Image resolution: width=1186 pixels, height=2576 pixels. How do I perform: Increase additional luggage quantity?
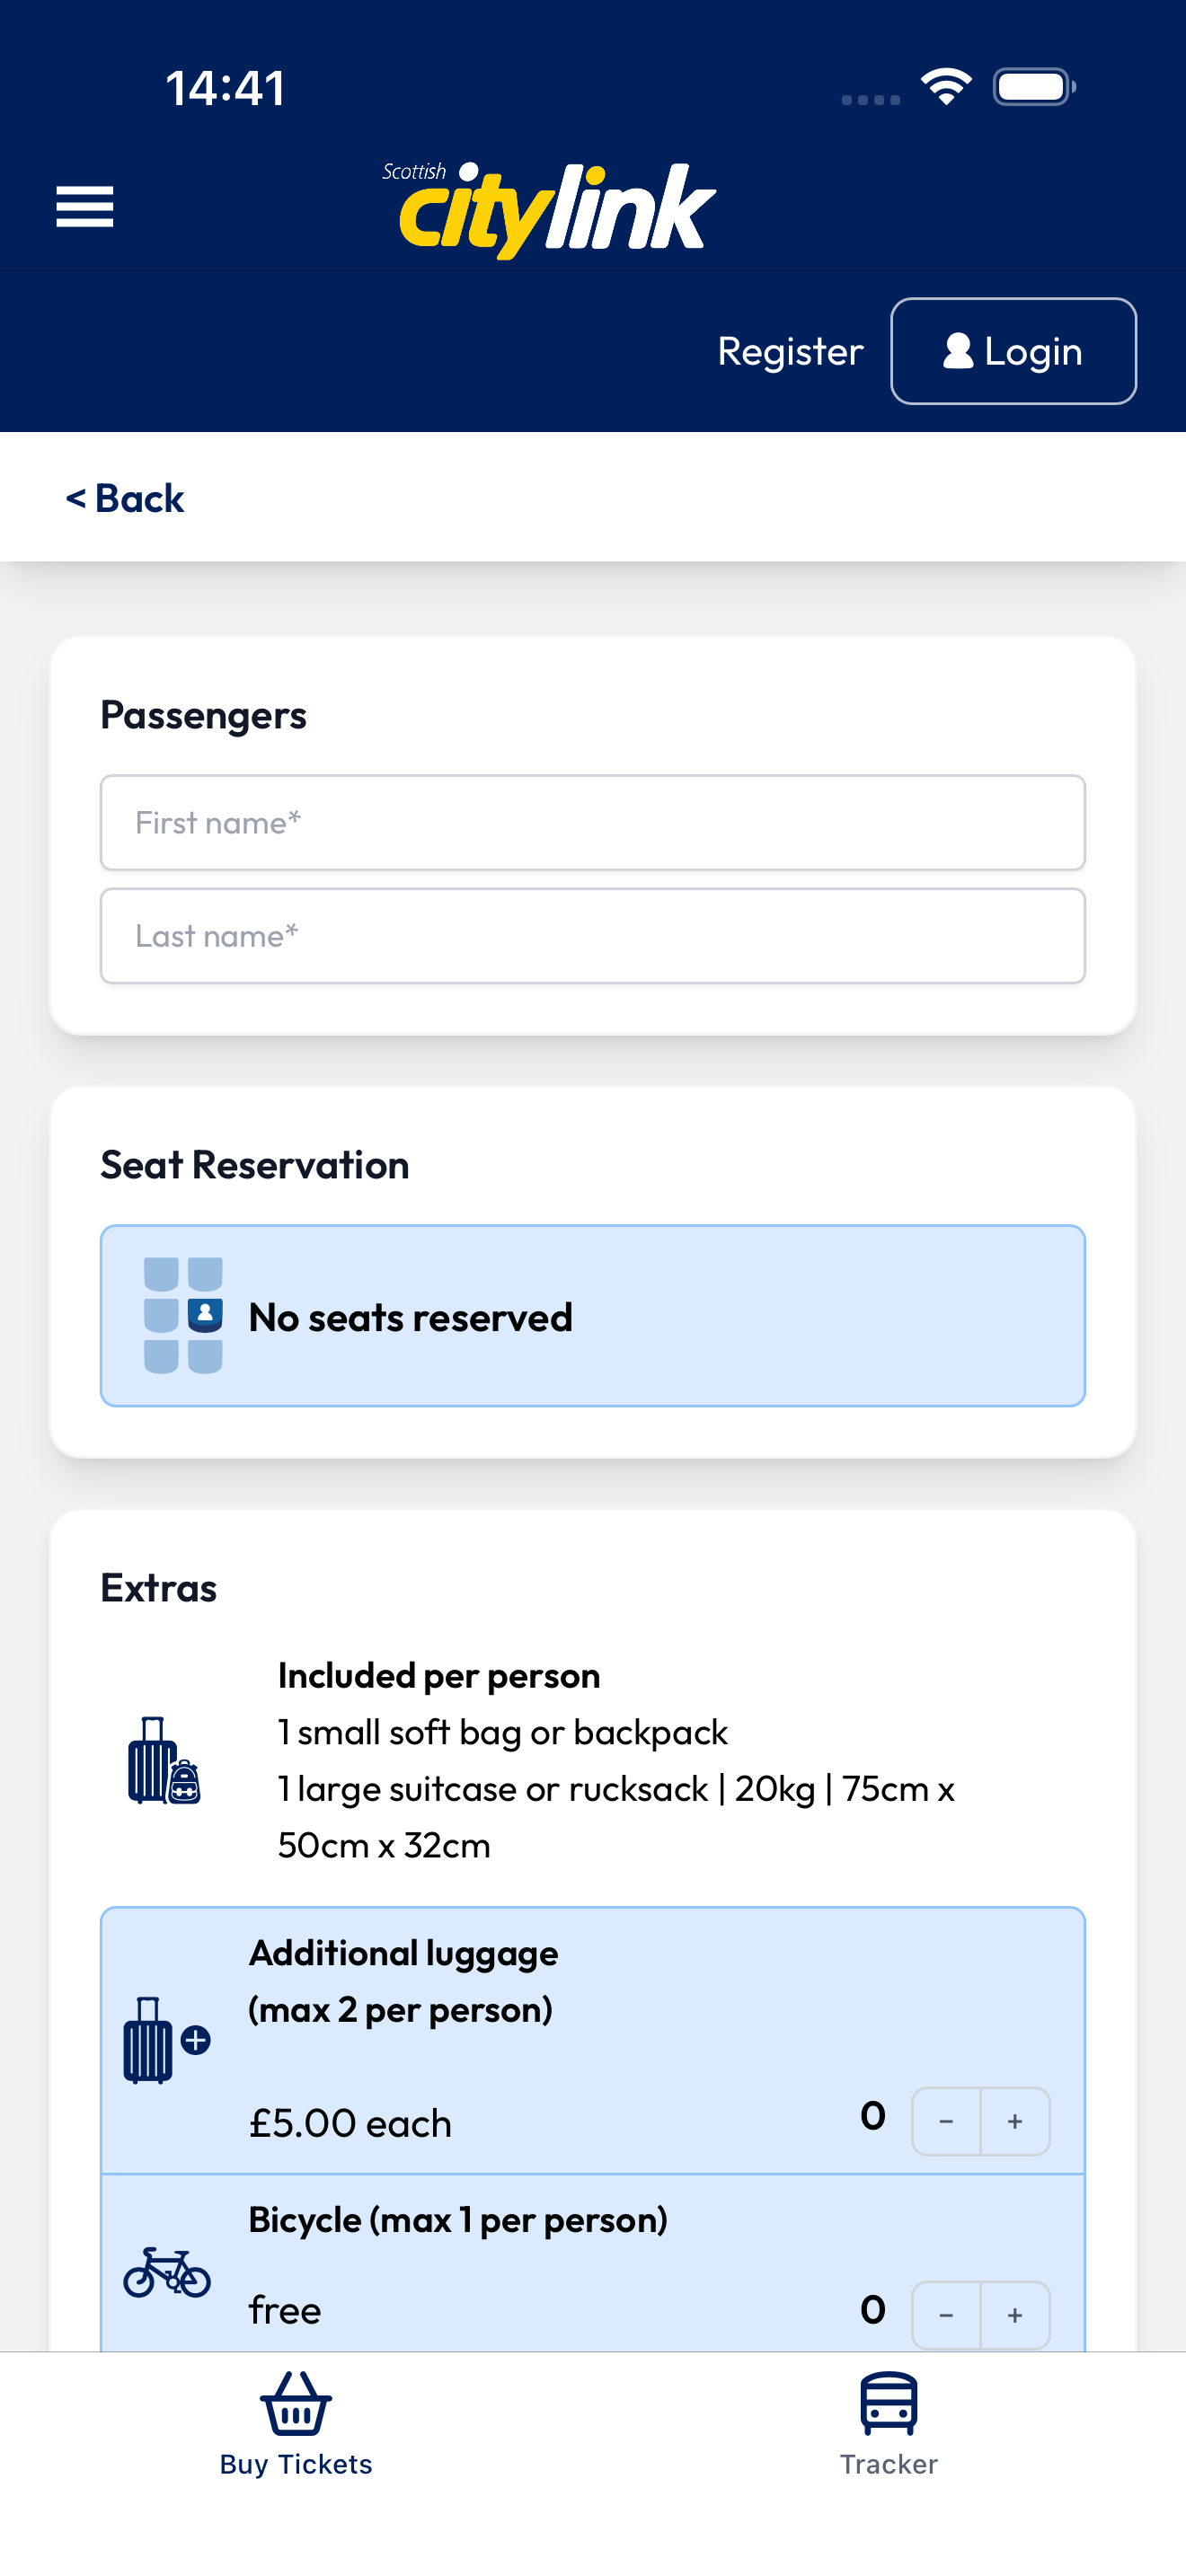pyautogui.click(x=1015, y=2120)
